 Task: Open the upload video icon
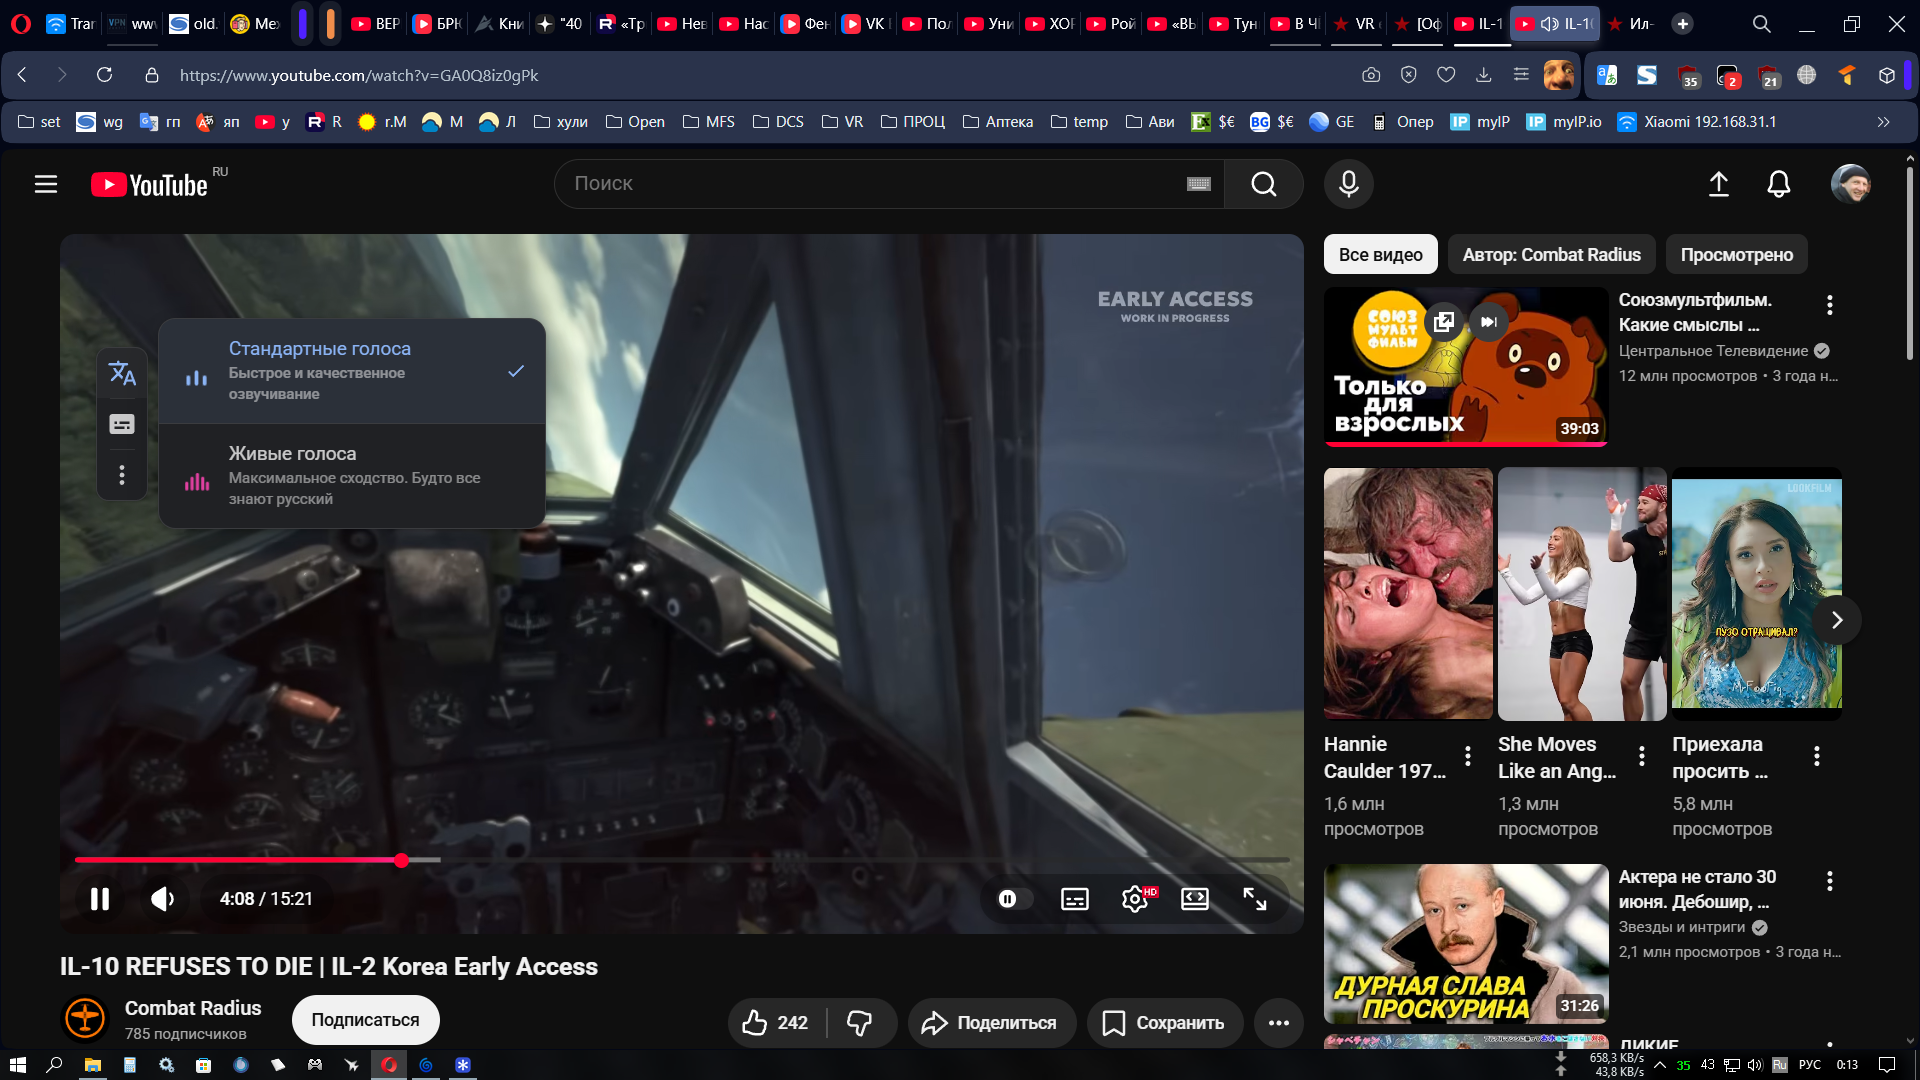1718,184
